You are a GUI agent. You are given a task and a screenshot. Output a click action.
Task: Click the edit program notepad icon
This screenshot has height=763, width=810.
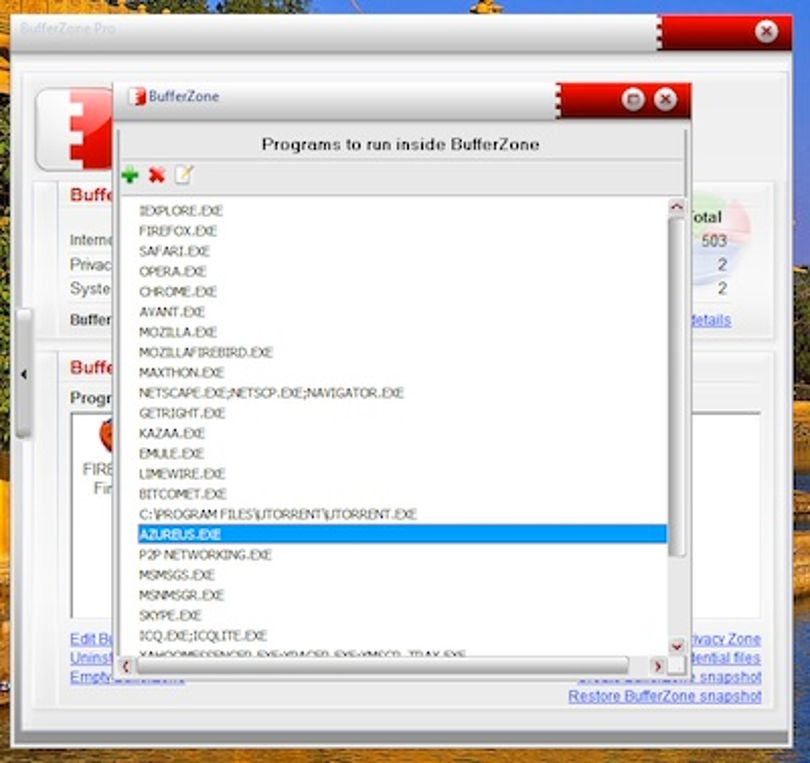[183, 175]
